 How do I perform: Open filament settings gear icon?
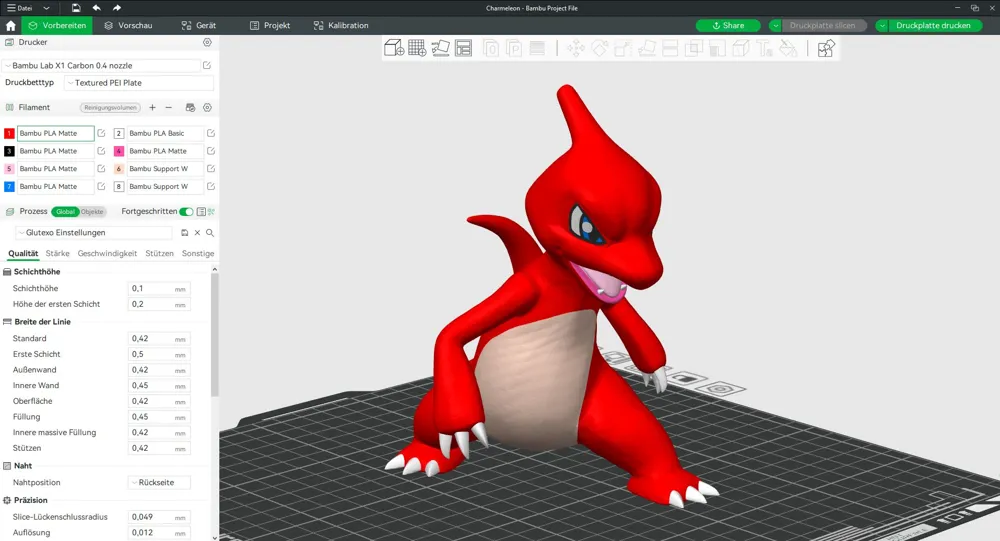(x=207, y=107)
